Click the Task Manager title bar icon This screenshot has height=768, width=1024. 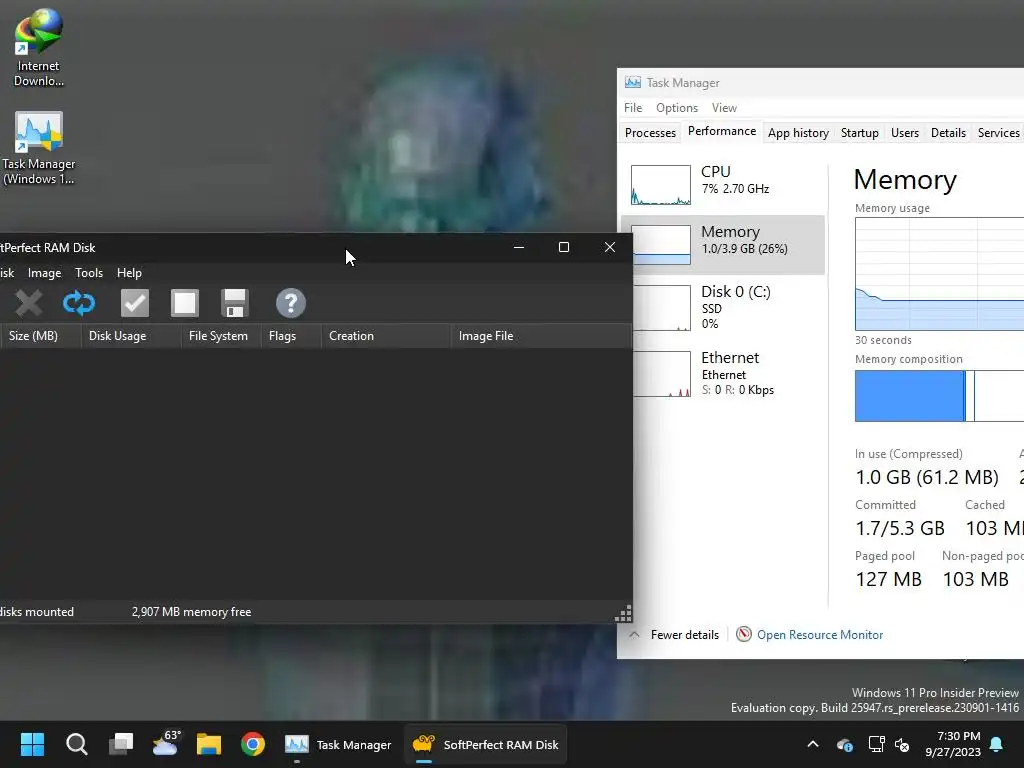click(x=632, y=82)
